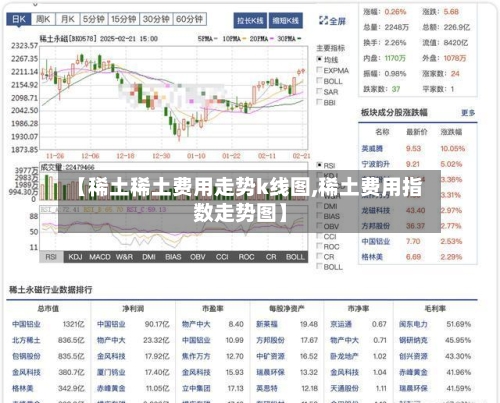Open the MACD tab in the bottom indicator bar
The image size is (500, 403).
pyautogui.click(x=100, y=257)
